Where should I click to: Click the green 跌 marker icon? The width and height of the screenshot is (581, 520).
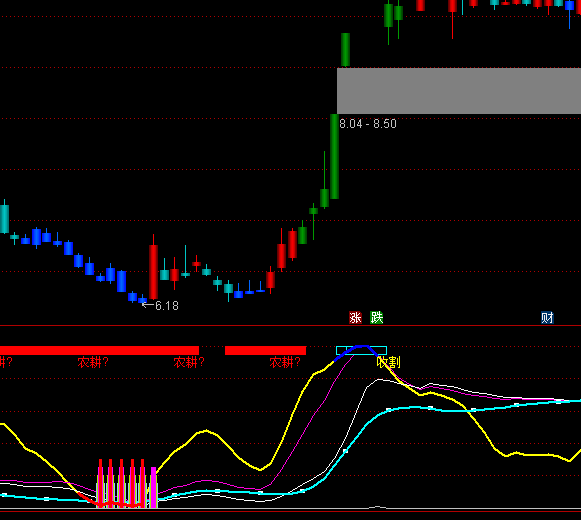(376, 318)
